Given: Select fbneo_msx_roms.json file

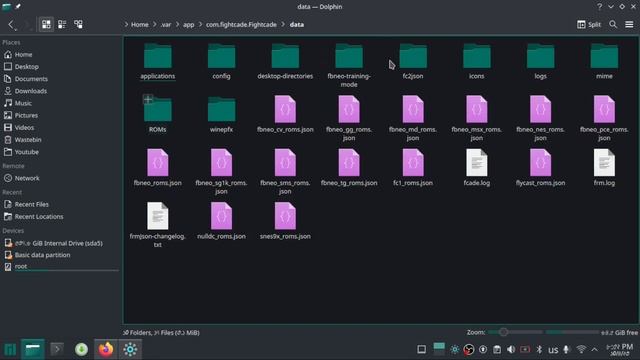Looking at the screenshot, I should coord(476,118).
